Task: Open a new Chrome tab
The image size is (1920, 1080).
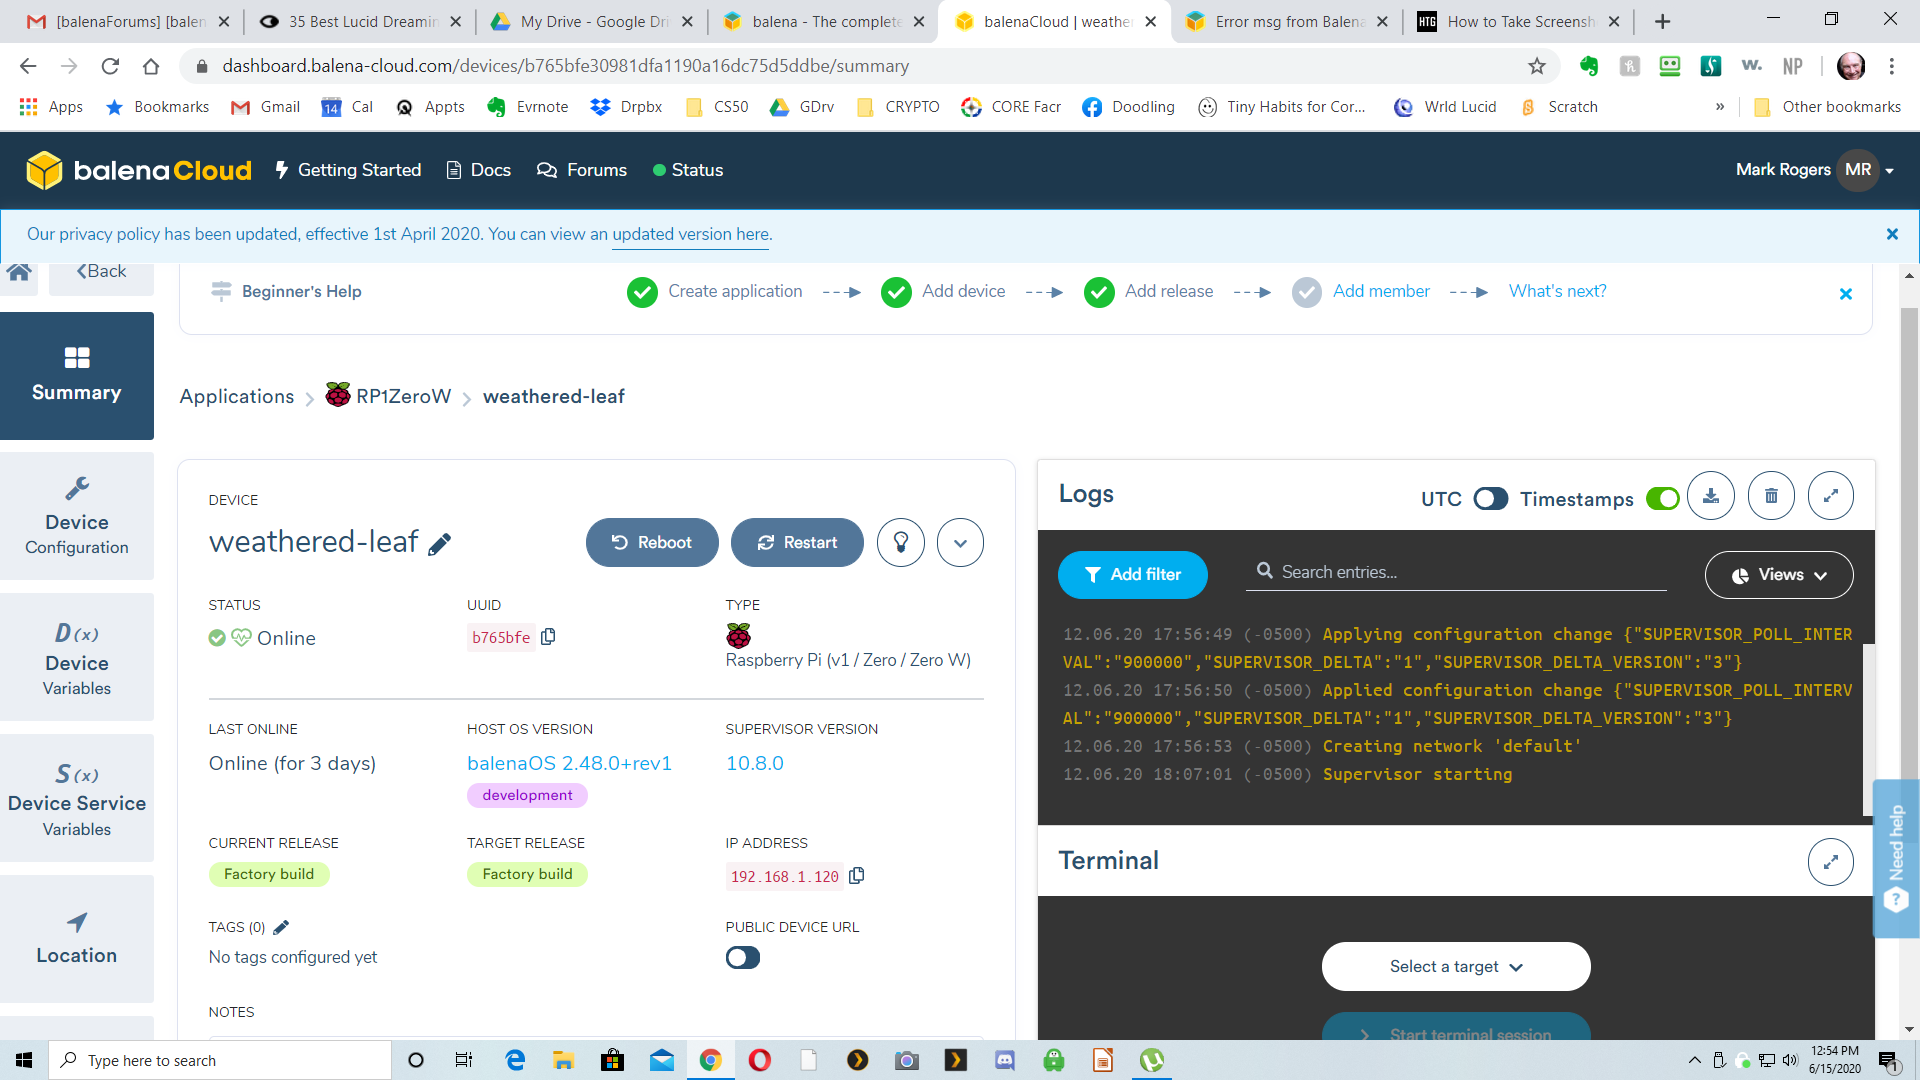Action: (x=1662, y=21)
